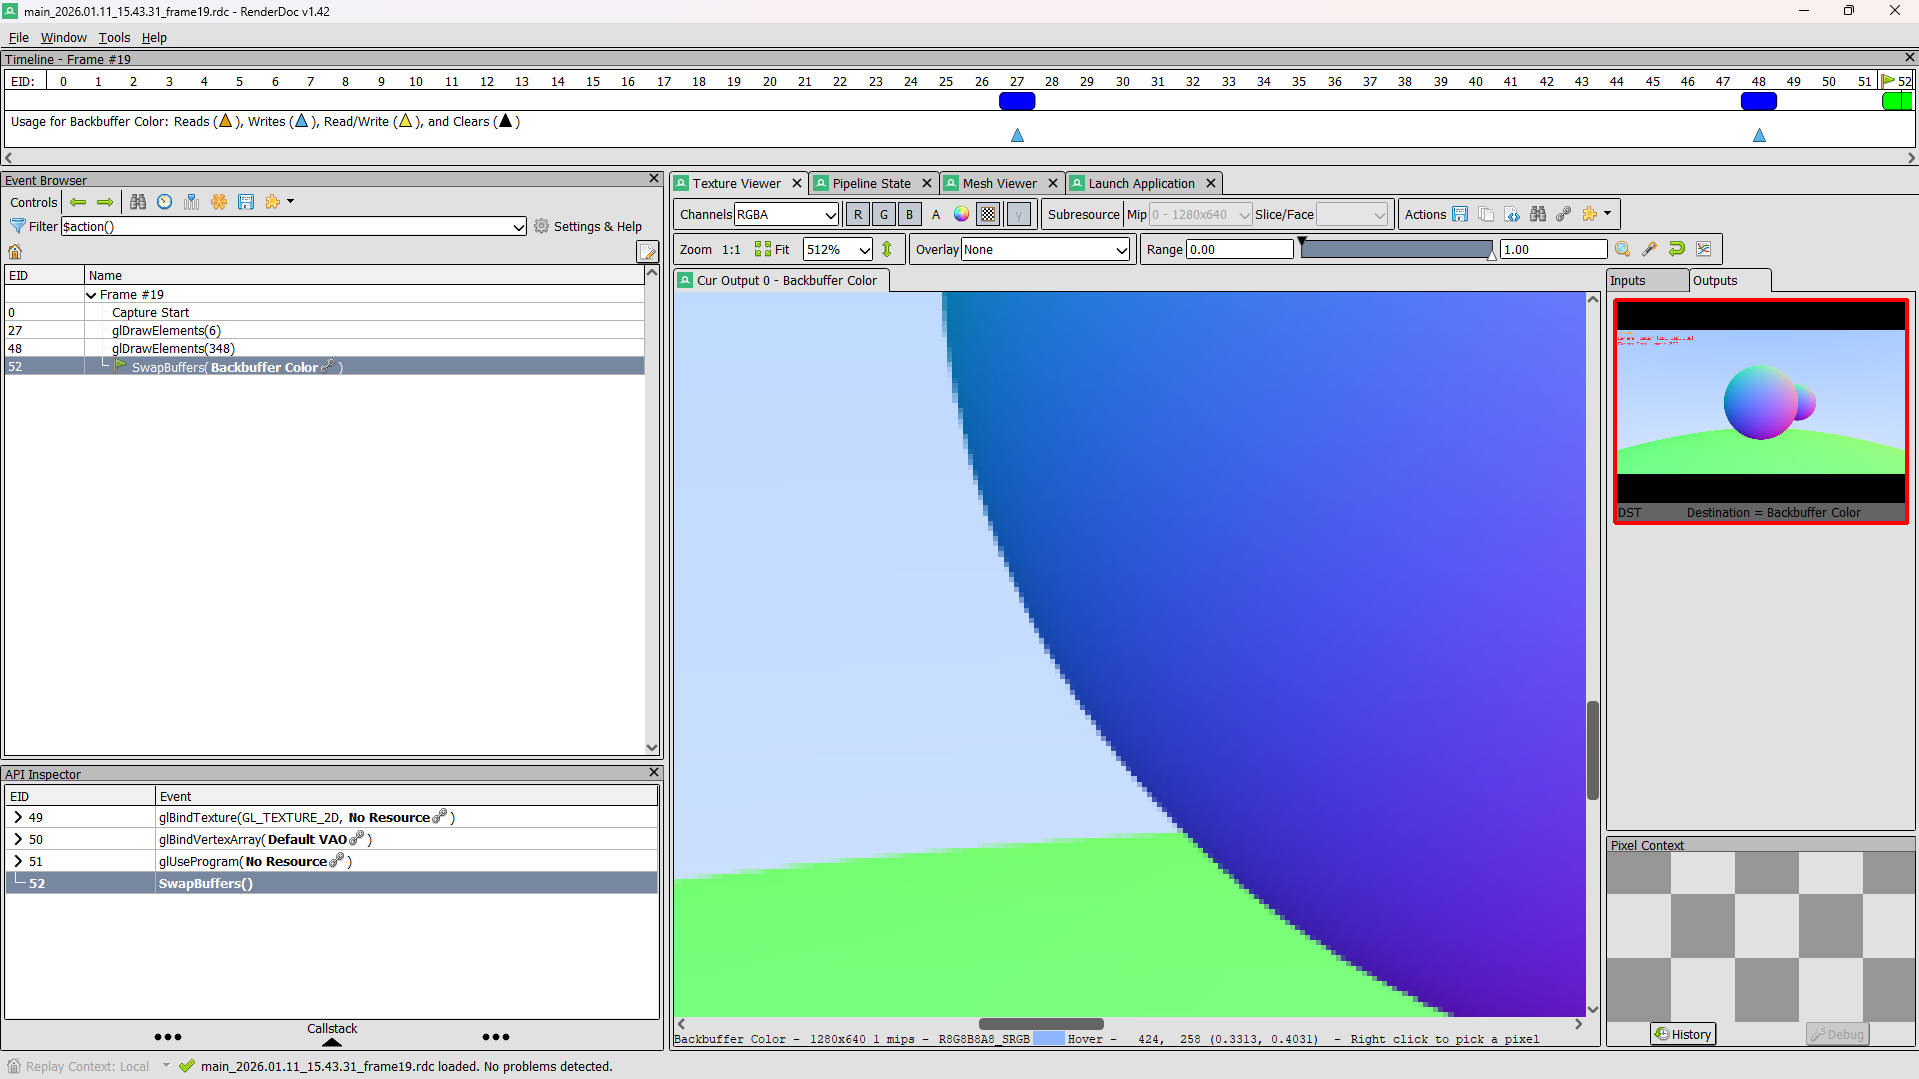Expand the glBindTexture event row 49
This screenshot has width=1919, height=1079.
point(18,817)
